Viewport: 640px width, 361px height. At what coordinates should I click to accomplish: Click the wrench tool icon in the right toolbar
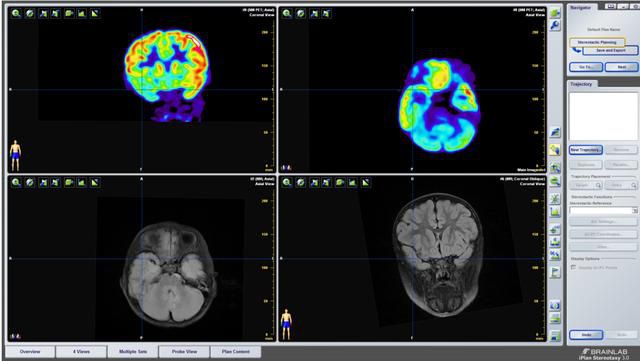tap(555, 26)
